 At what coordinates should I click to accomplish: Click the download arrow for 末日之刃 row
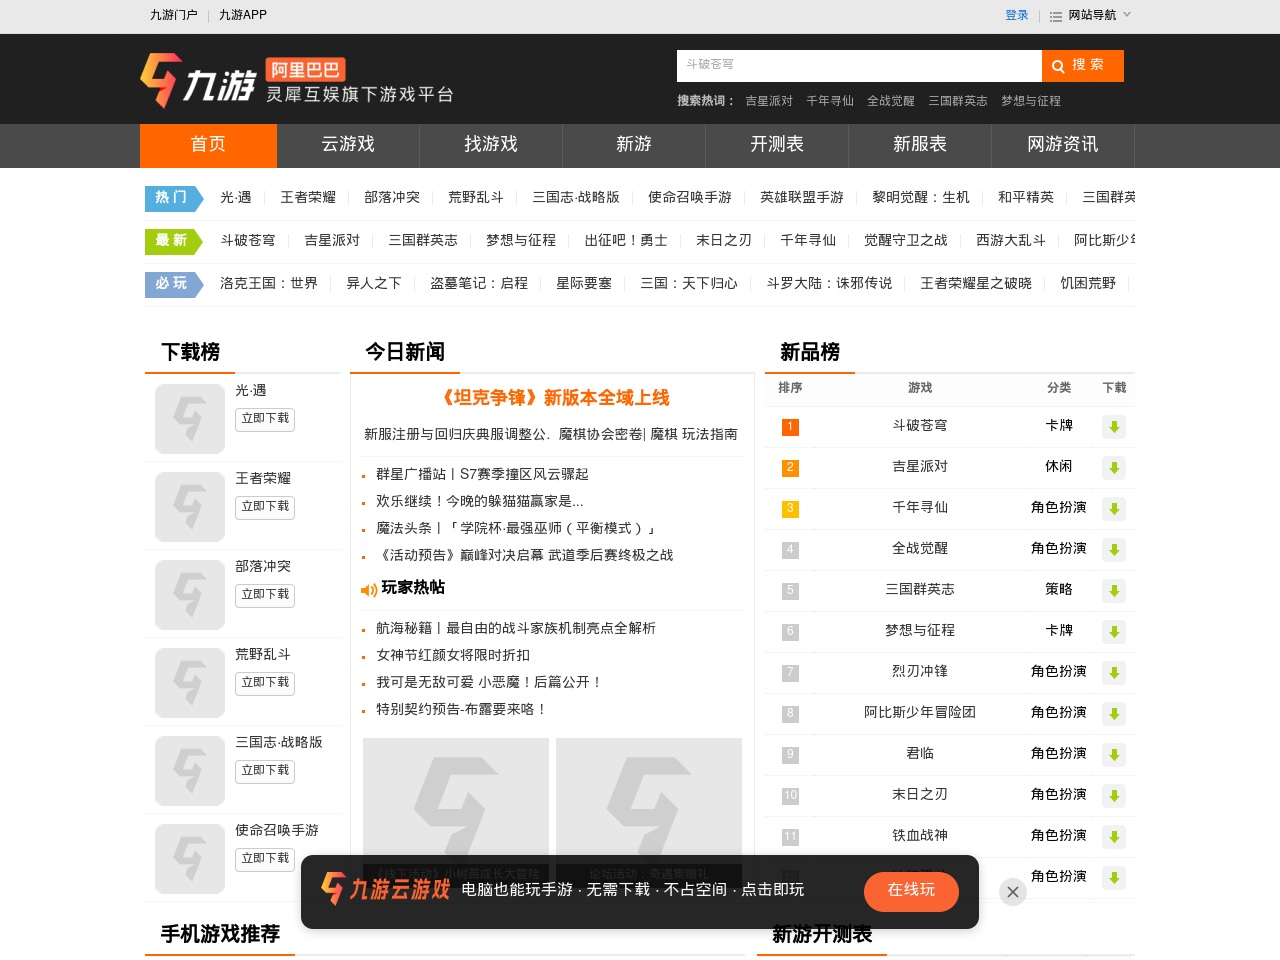tap(1114, 796)
